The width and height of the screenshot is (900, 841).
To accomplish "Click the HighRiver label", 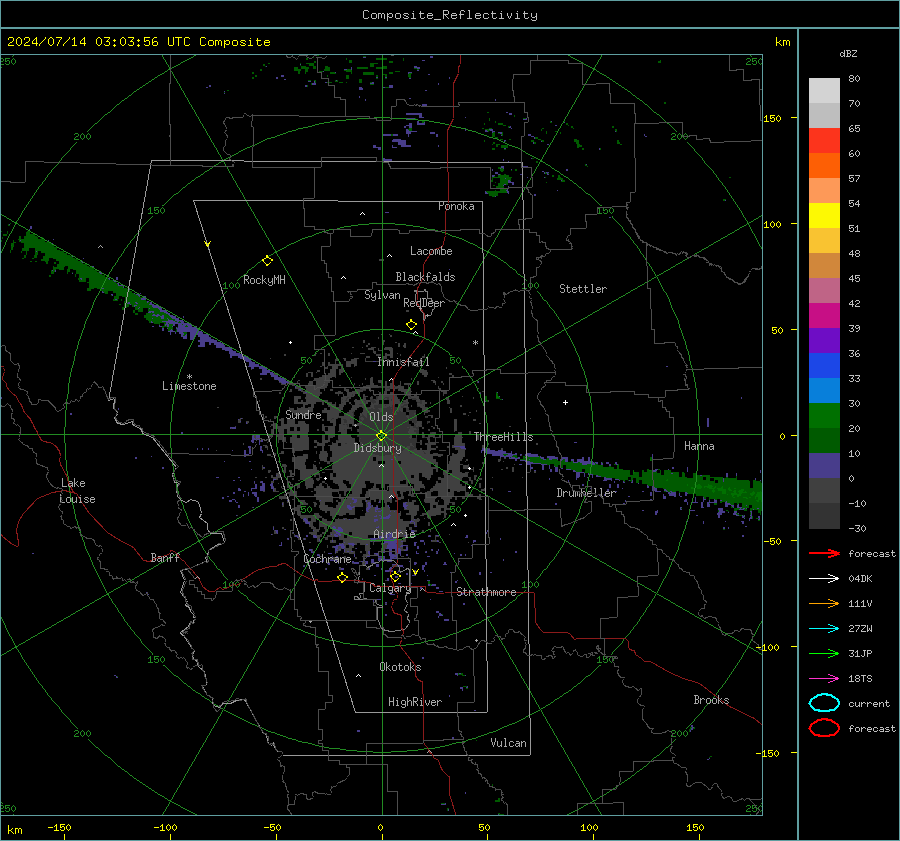I will point(415,702).
